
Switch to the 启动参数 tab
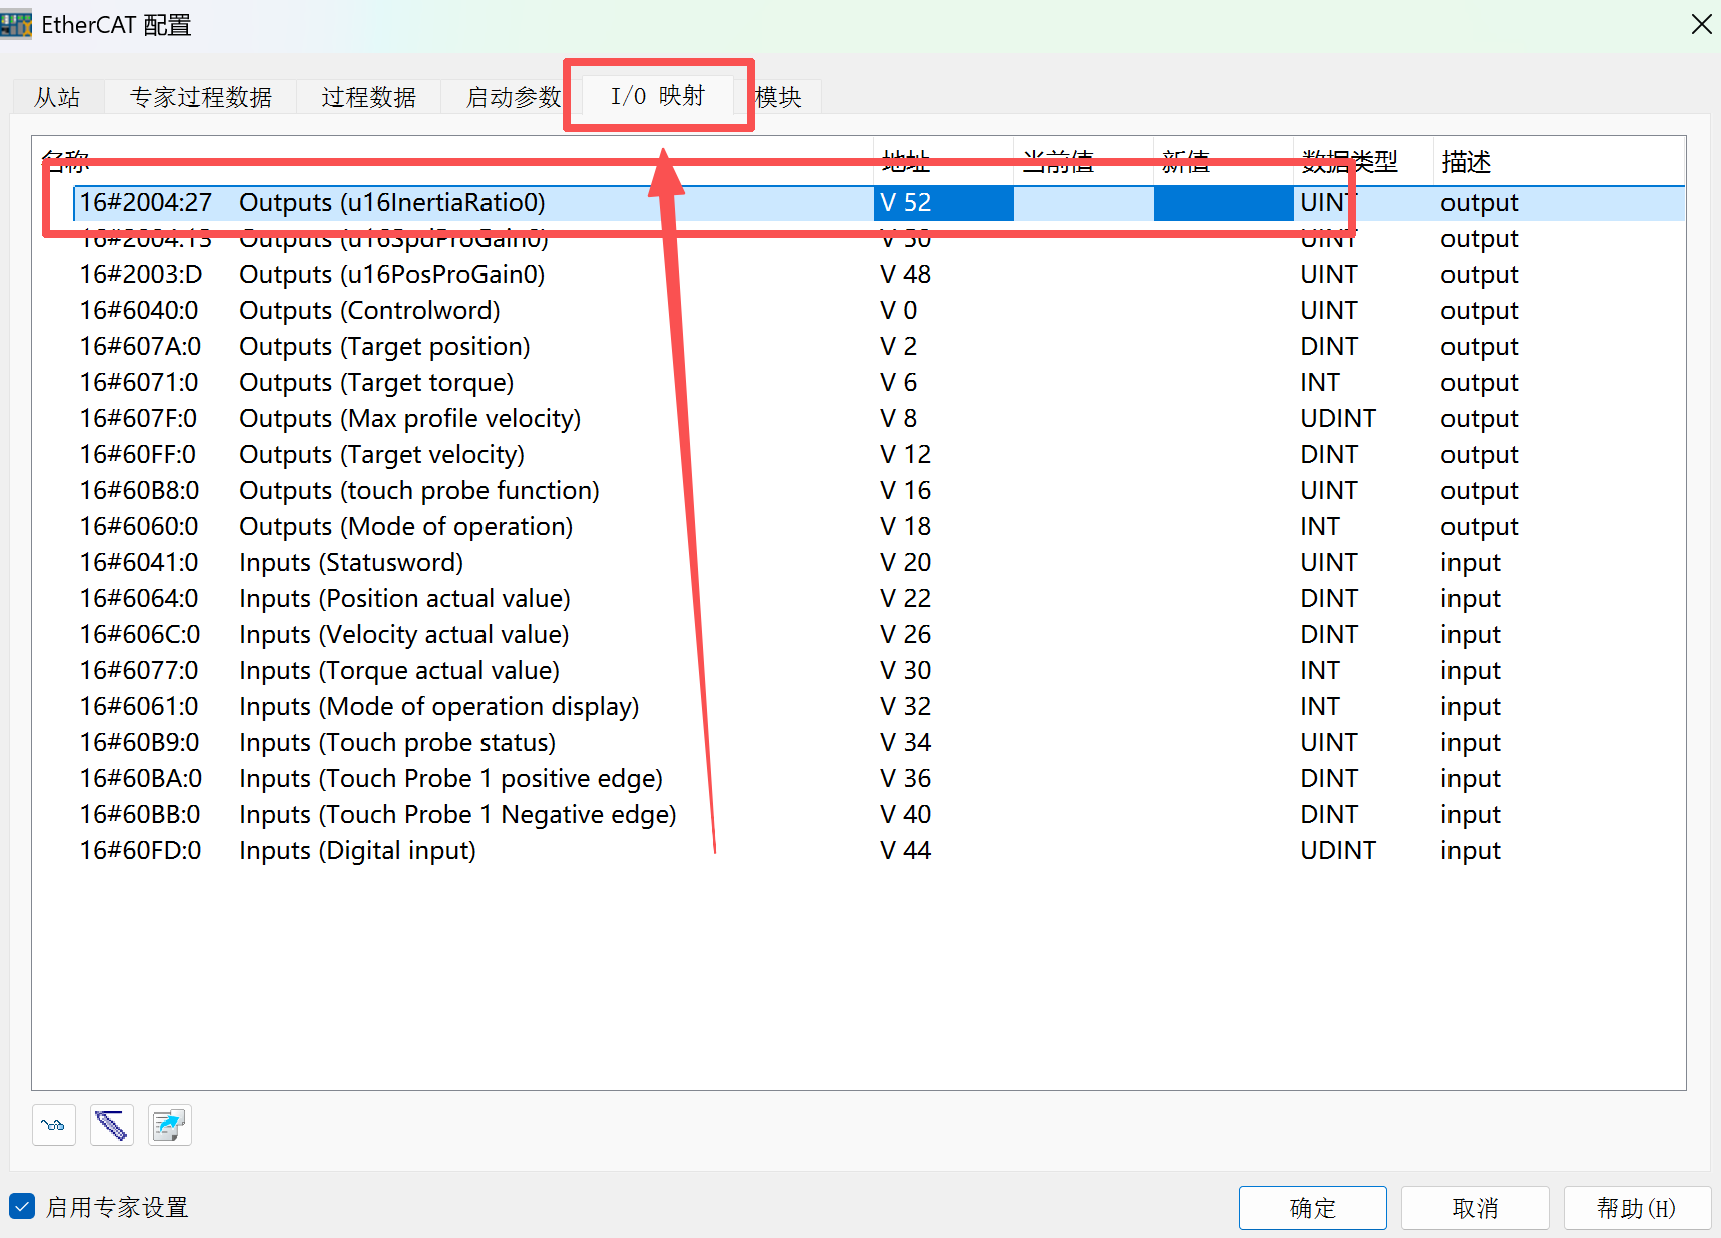[513, 97]
